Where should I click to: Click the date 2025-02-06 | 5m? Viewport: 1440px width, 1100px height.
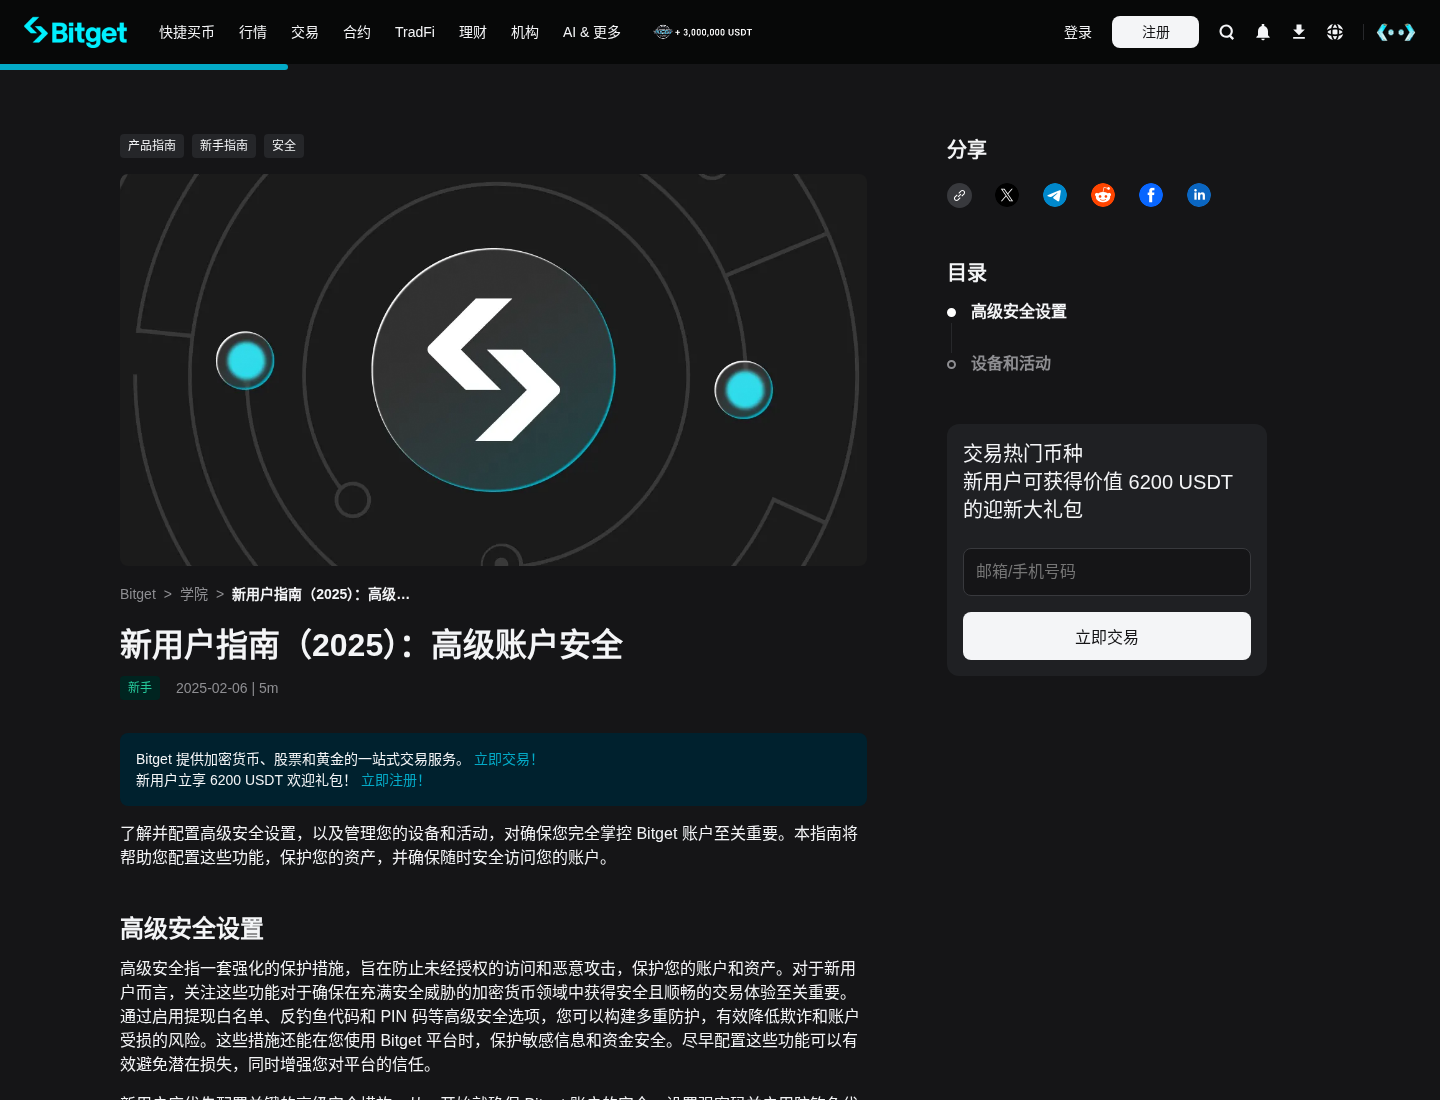coord(227,688)
